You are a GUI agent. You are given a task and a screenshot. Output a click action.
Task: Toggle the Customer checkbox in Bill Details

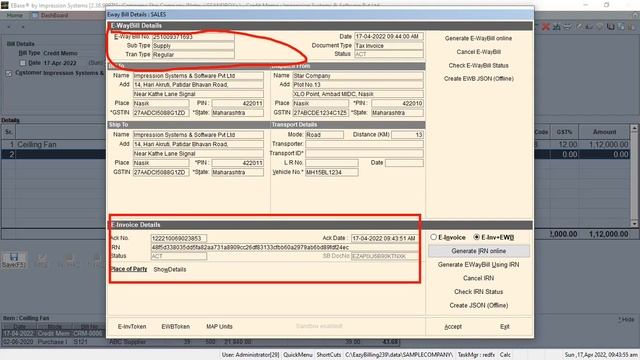pos(9,73)
